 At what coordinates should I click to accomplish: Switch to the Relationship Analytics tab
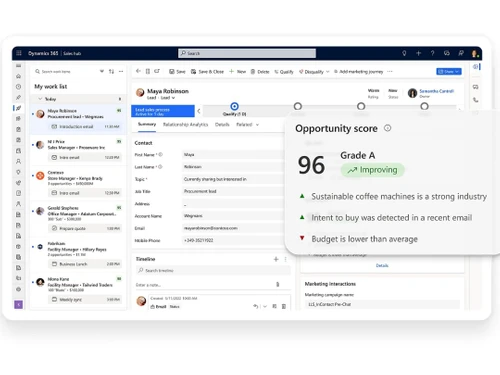point(185,125)
